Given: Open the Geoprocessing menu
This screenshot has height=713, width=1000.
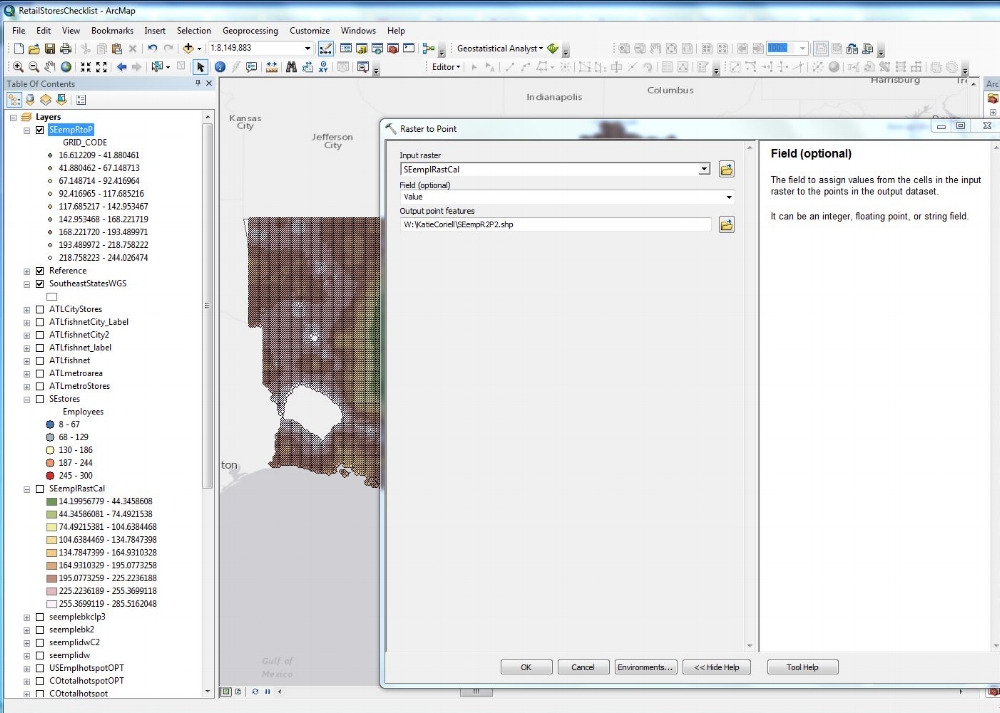Looking at the screenshot, I should click(250, 31).
